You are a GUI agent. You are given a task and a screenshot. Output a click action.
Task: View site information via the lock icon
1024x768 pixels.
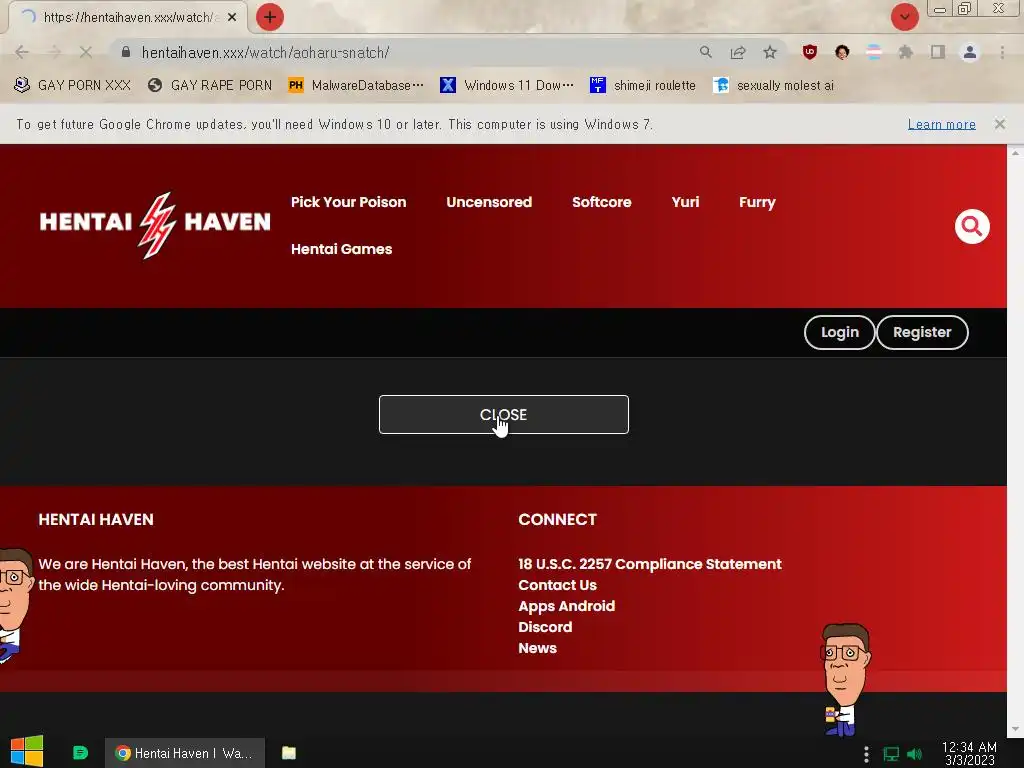click(126, 52)
